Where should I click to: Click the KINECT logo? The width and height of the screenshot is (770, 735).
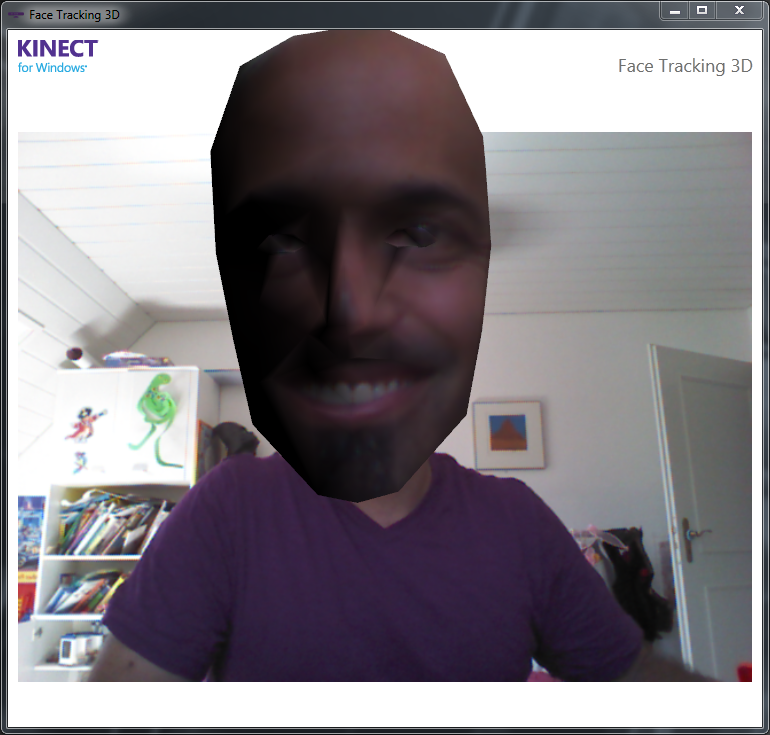coord(57,48)
